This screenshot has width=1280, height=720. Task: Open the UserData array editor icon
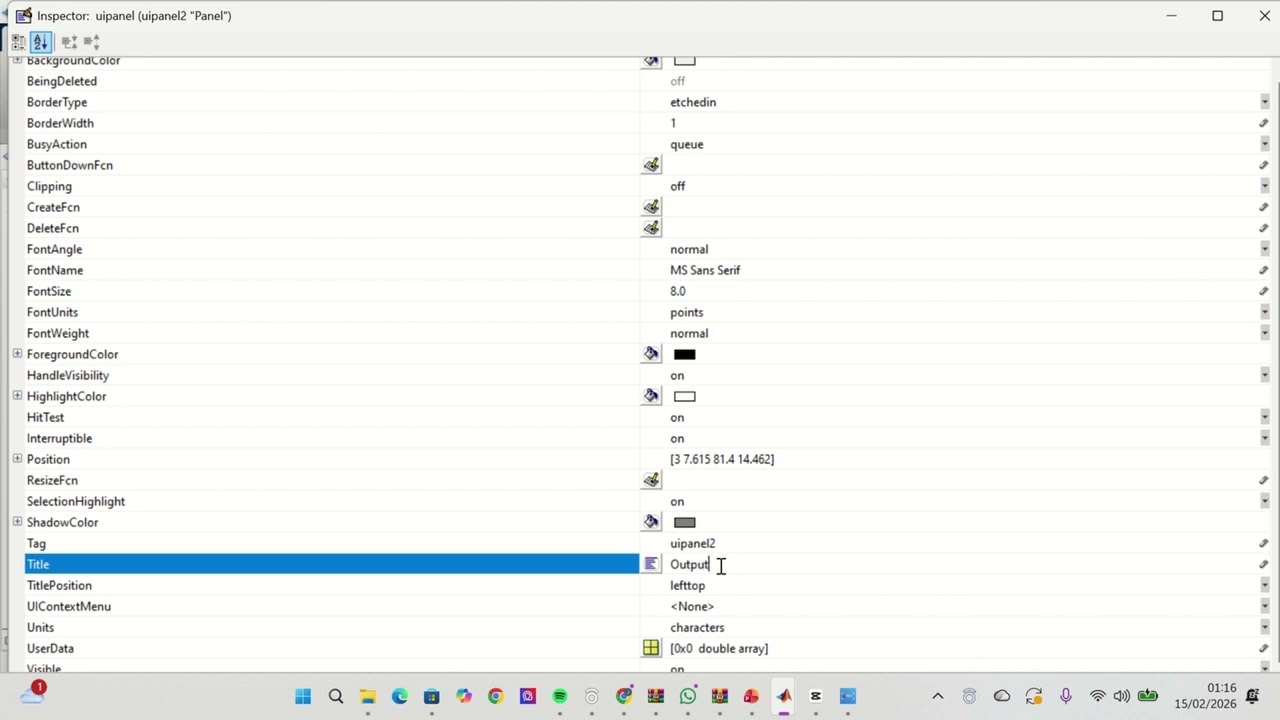[651, 648]
